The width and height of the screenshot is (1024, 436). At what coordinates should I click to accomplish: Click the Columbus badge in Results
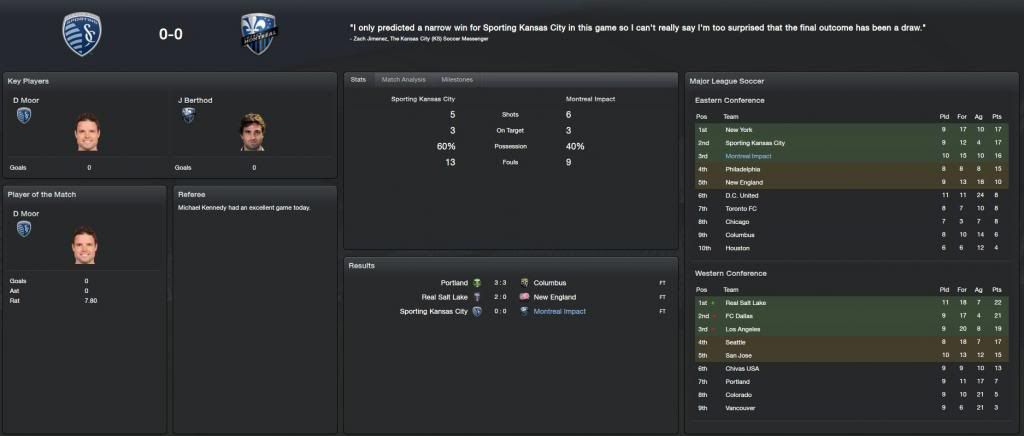click(524, 283)
